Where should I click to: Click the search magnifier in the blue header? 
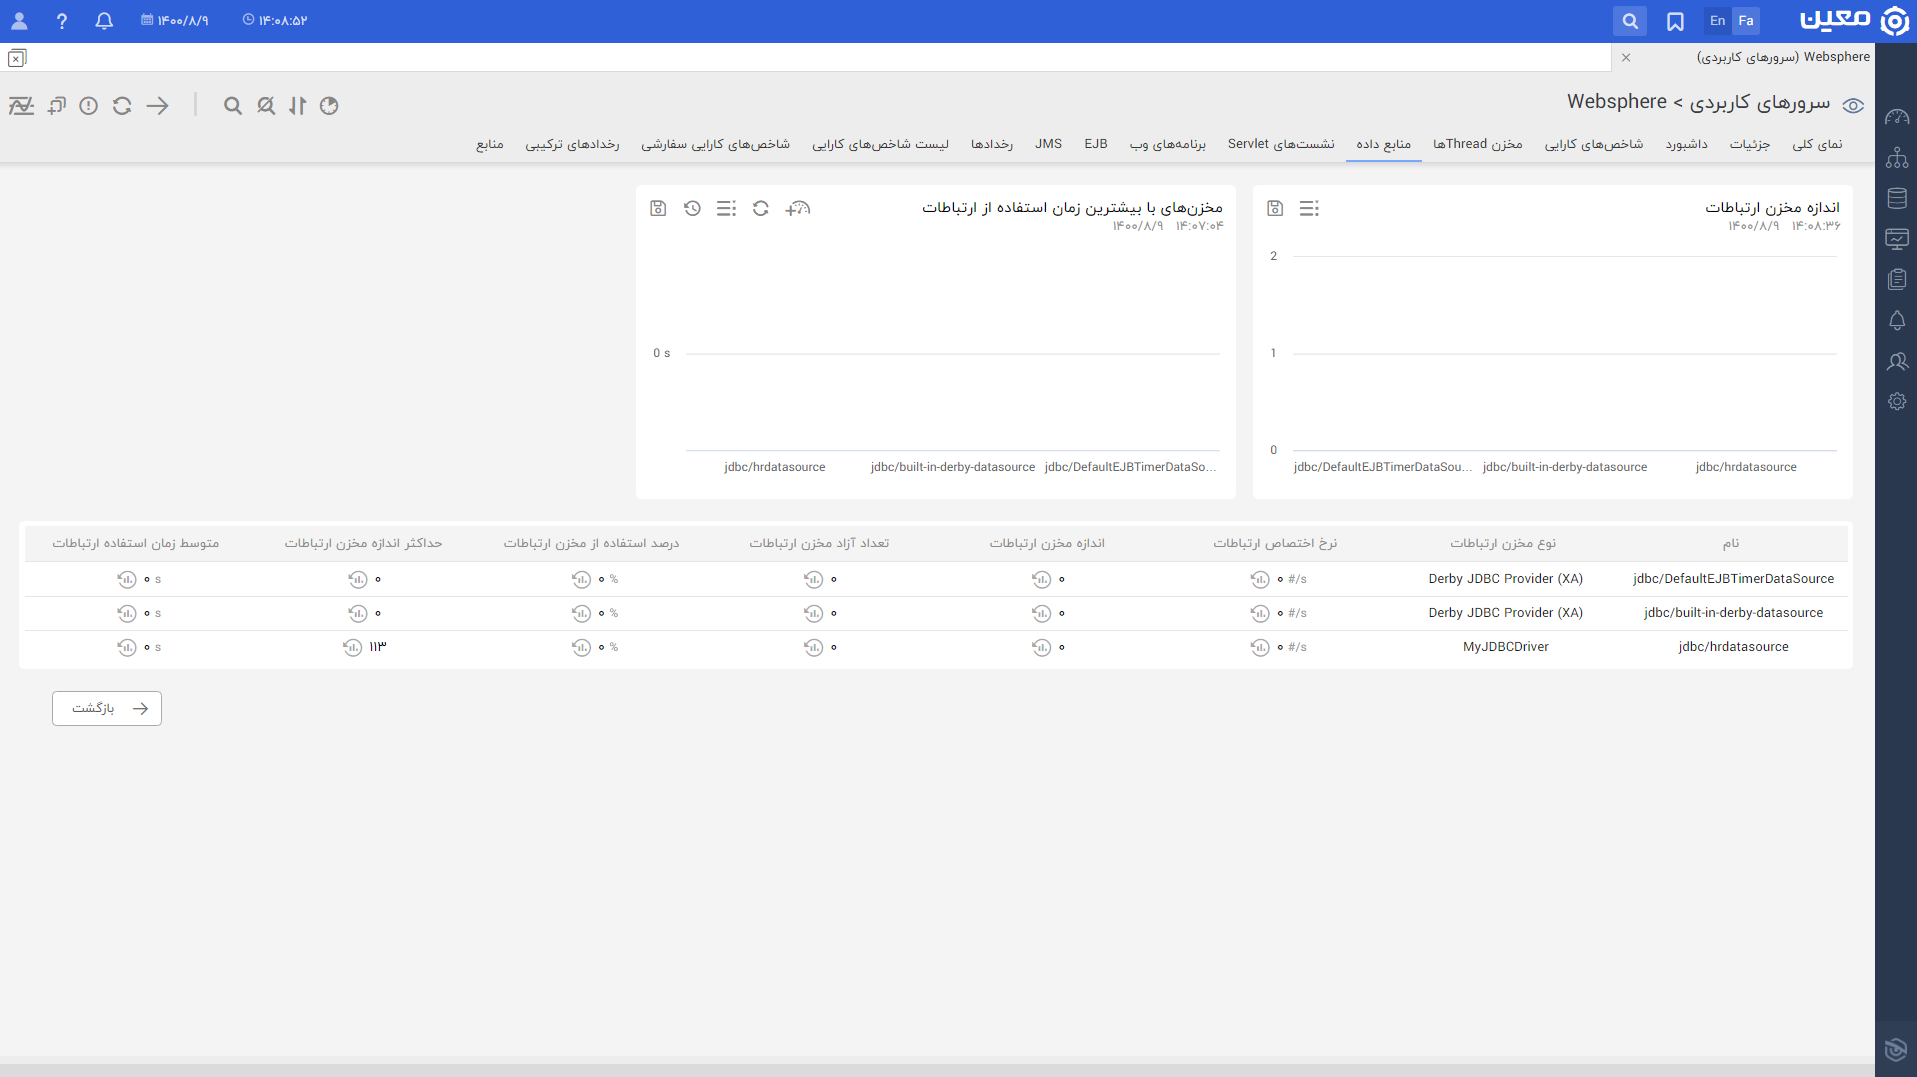point(1629,21)
